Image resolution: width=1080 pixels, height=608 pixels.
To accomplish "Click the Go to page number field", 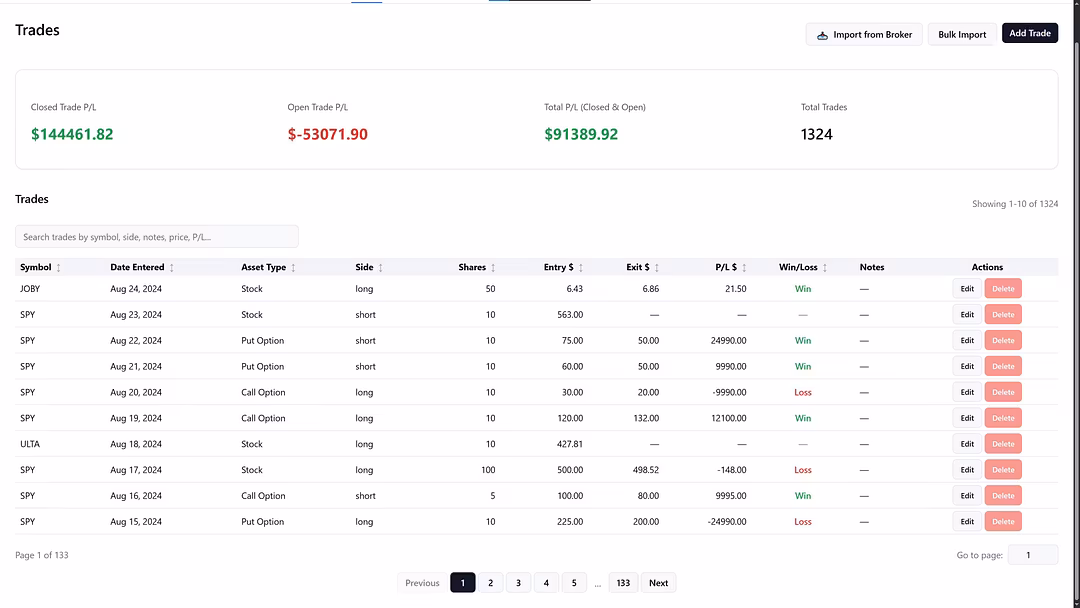I will coord(1032,555).
